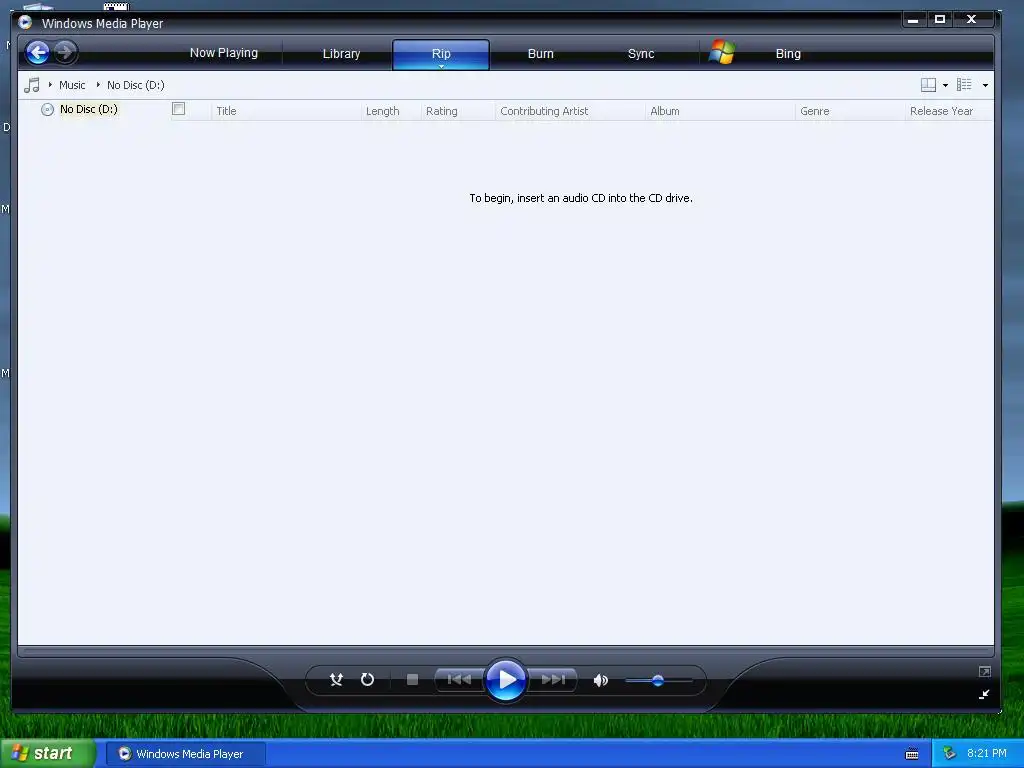The height and width of the screenshot is (768, 1024).
Task: Sort by the Length column header
Action: click(391, 111)
